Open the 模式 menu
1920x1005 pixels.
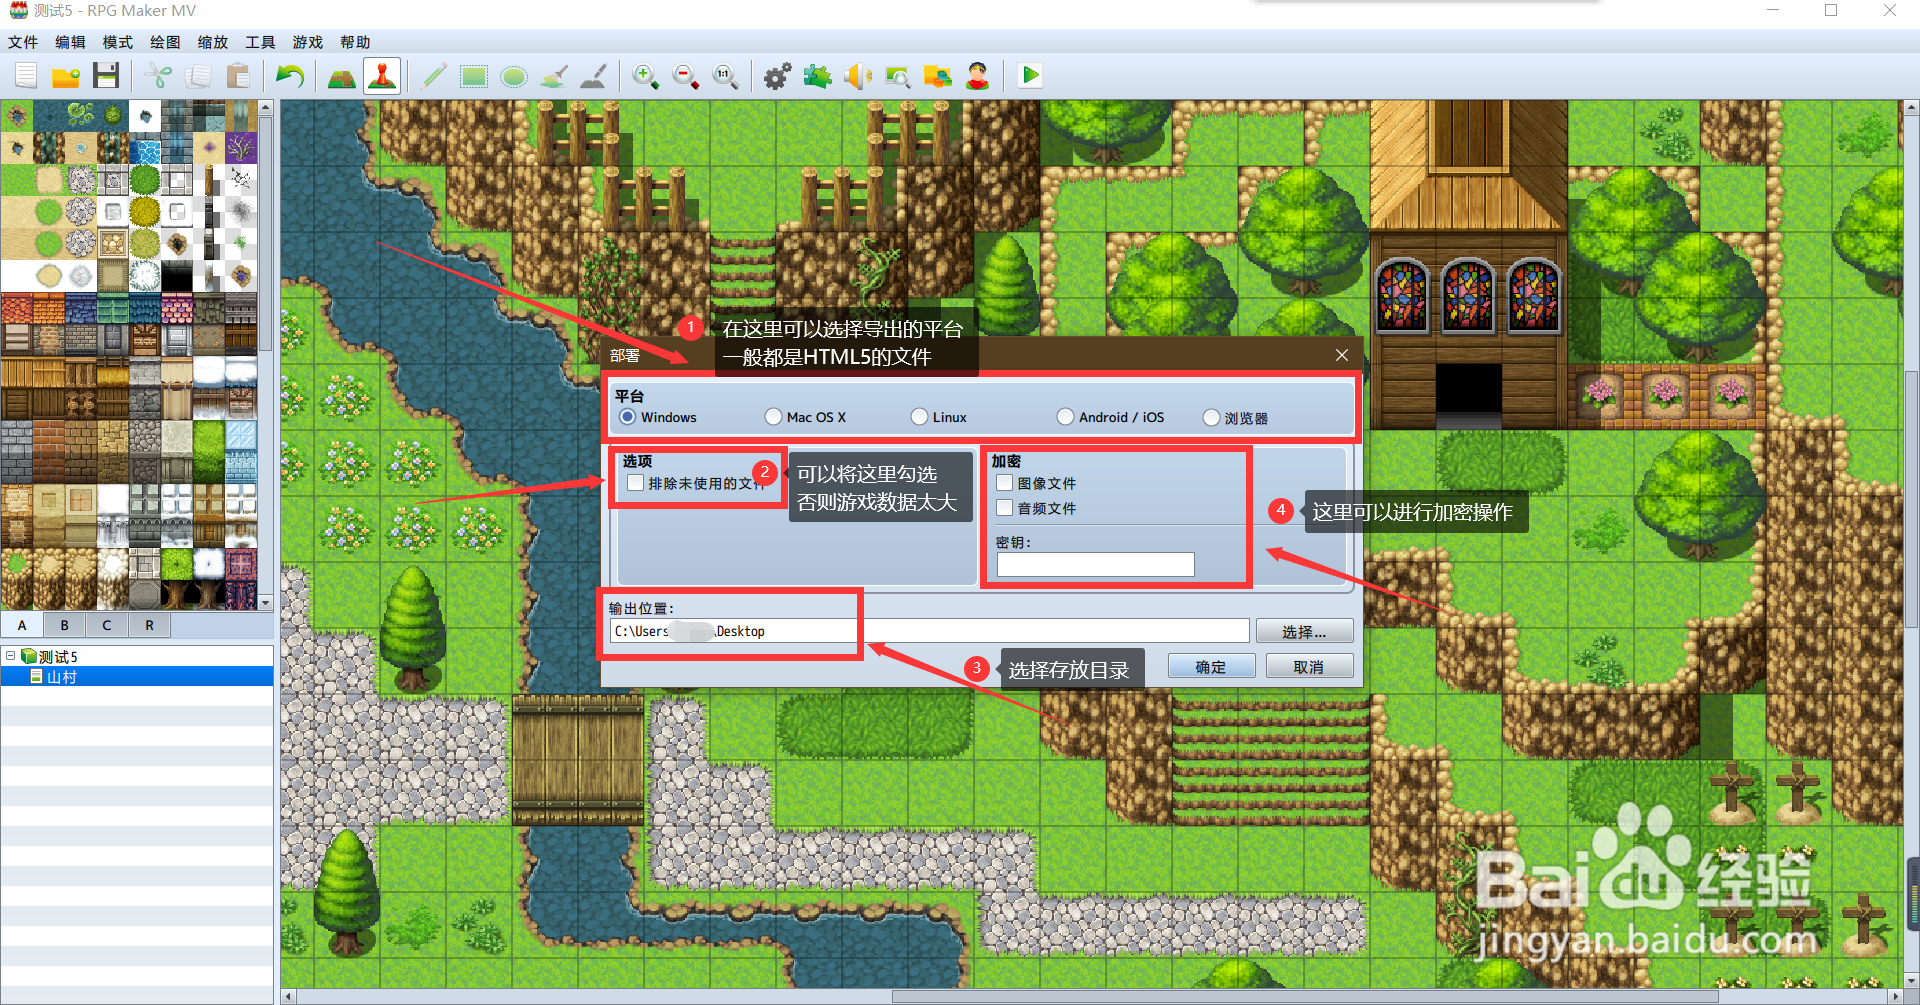(118, 42)
